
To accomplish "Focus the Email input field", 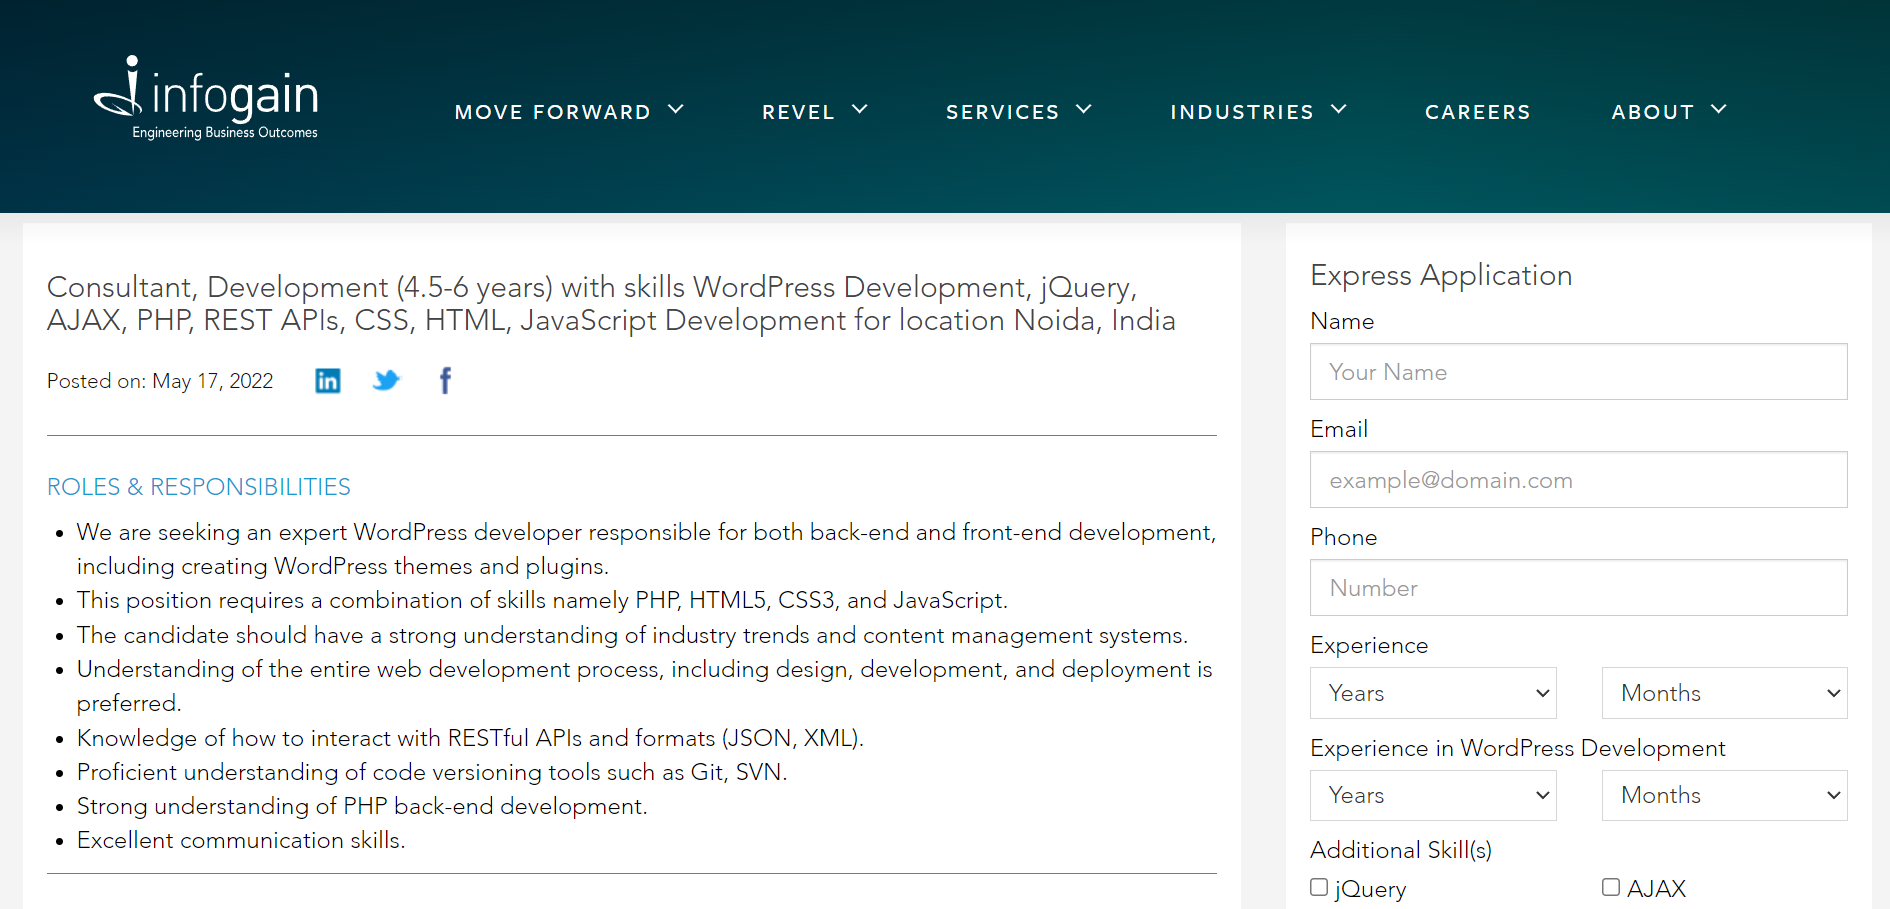I will pyautogui.click(x=1579, y=480).
